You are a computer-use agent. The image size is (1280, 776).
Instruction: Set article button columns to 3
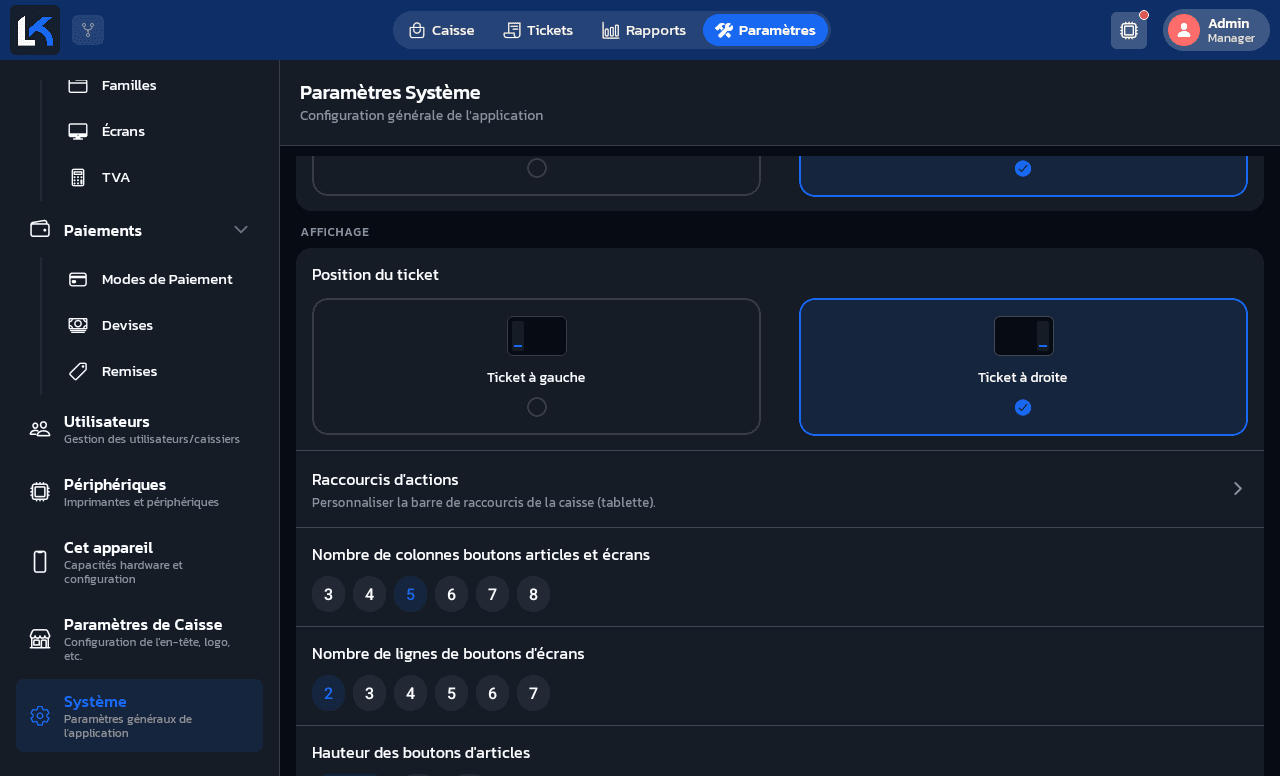[328, 594]
